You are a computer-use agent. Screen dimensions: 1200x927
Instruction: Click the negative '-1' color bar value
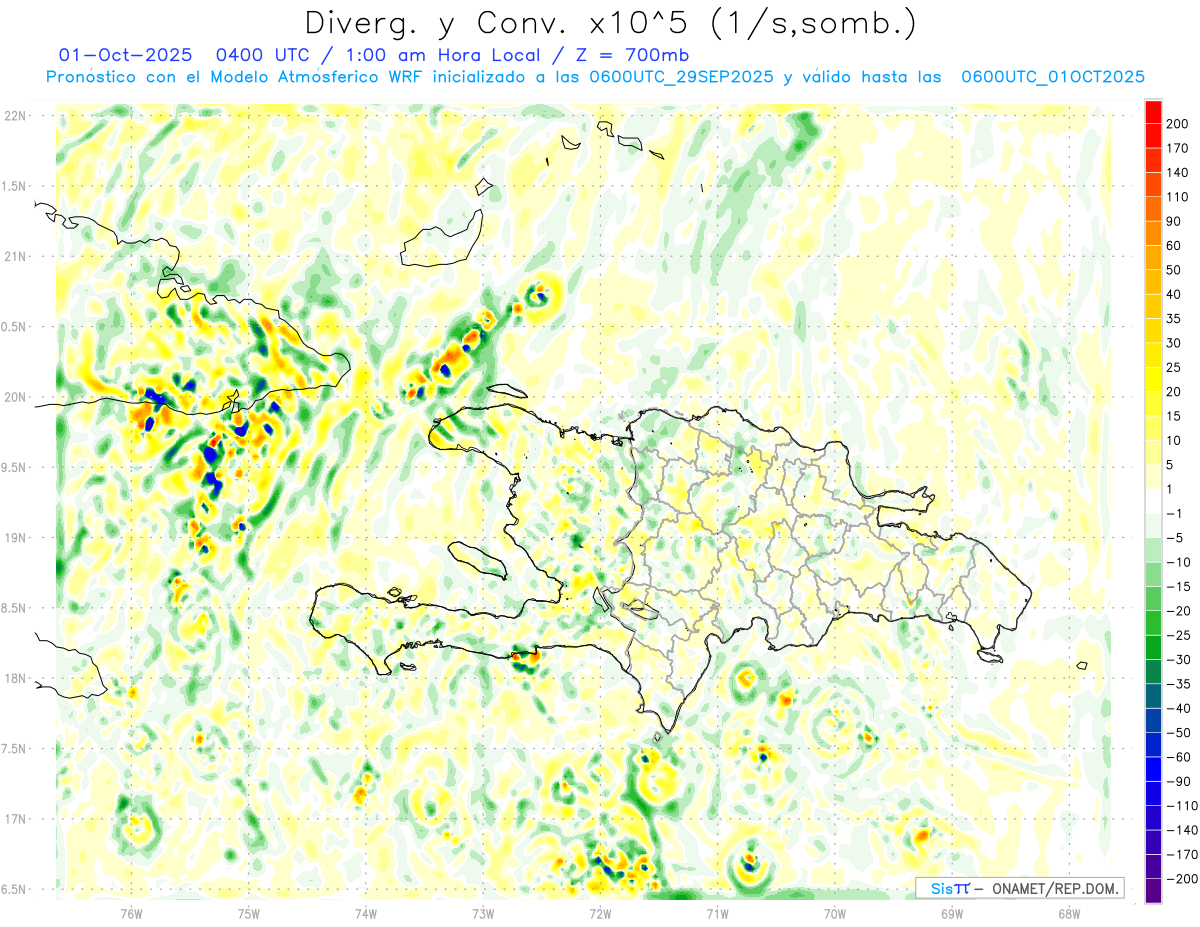pos(1176,513)
